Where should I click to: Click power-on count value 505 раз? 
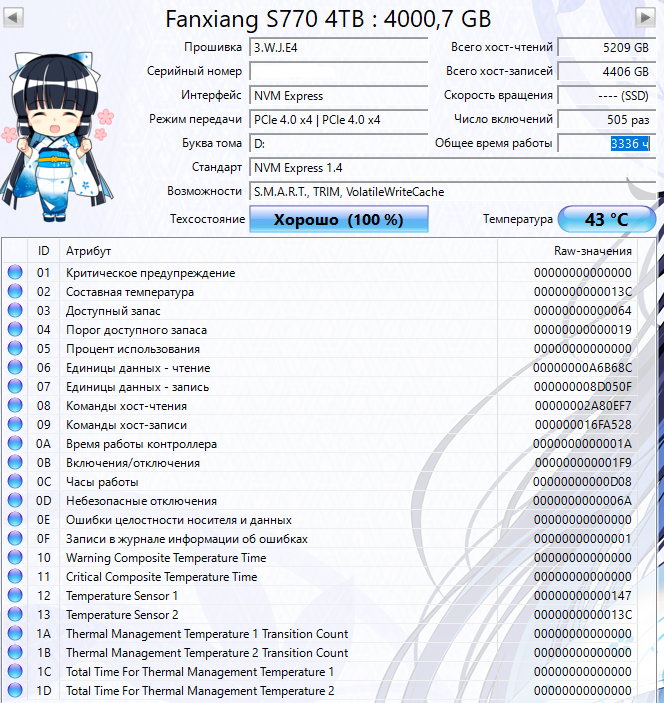pyautogui.click(x=606, y=120)
